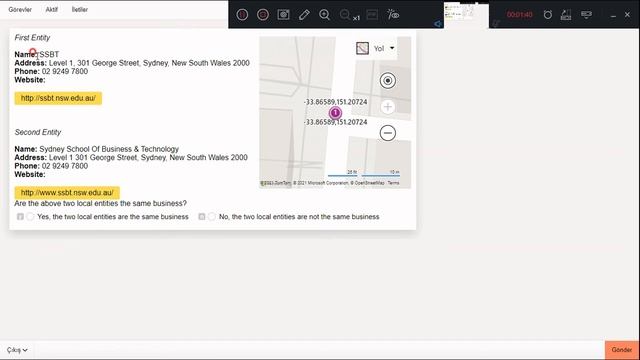The image size is (640, 360).
Task: Select Yes, the same business radio button
Action: click(30, 217)
